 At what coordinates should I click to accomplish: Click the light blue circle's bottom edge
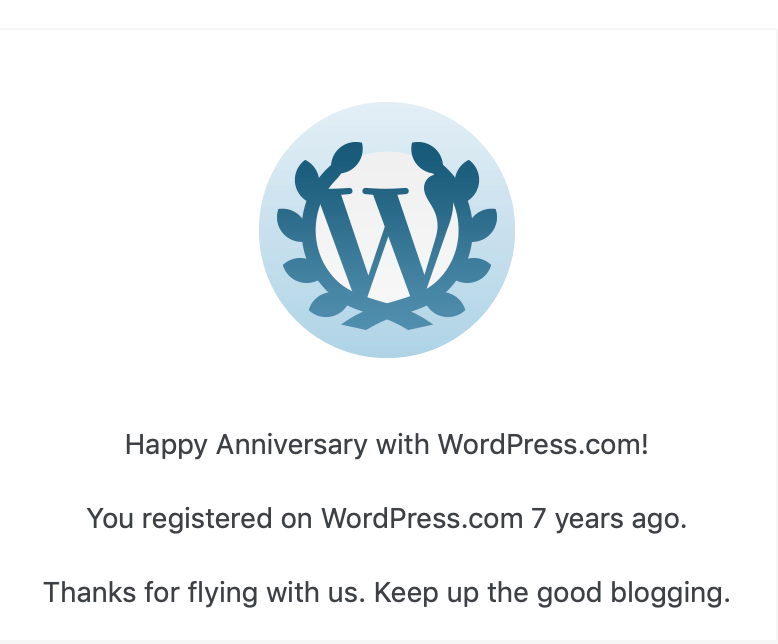pyautogui.click(x=387, y=352)
